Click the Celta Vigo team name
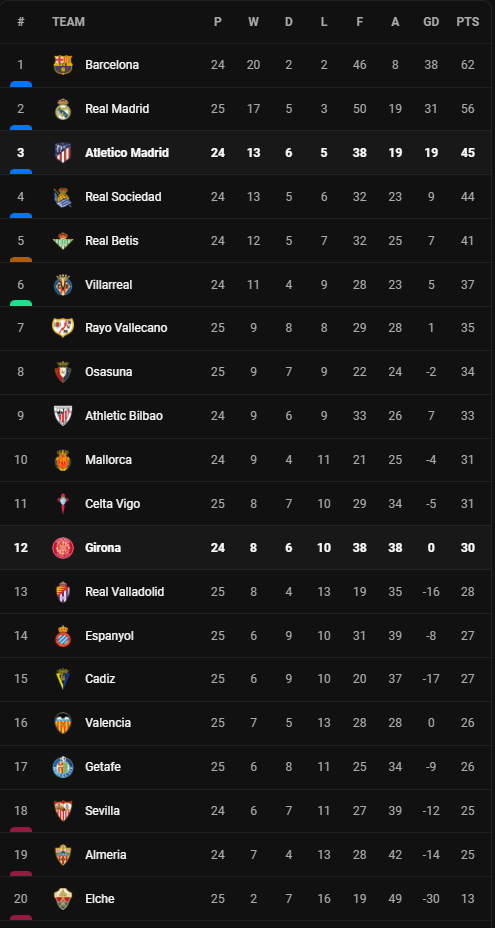Image resolution: width=495 pixels, height=928 pixels. coord(112,504)
